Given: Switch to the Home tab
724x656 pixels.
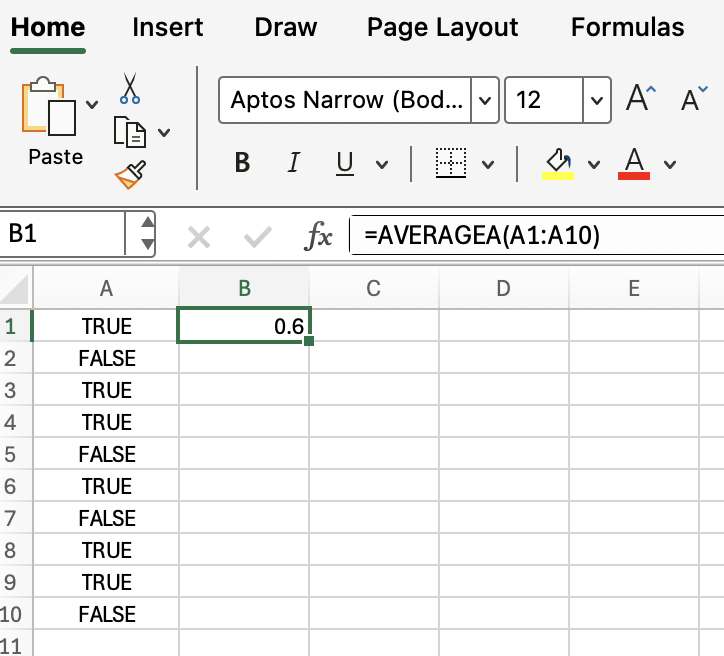Looking at the screenshot, I should (48, 27).
